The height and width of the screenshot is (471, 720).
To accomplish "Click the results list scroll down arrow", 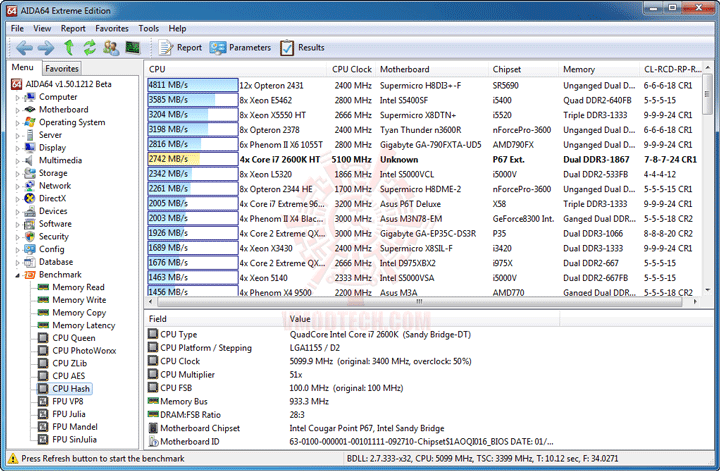I will 708,290.
